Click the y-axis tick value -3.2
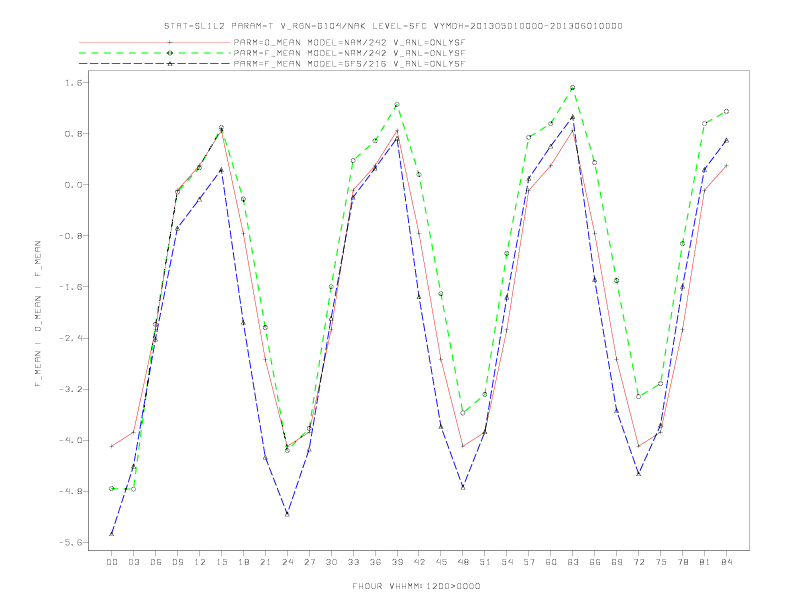Image resolution: width=792 pixels, height=612 pixels. coord(71,389)
